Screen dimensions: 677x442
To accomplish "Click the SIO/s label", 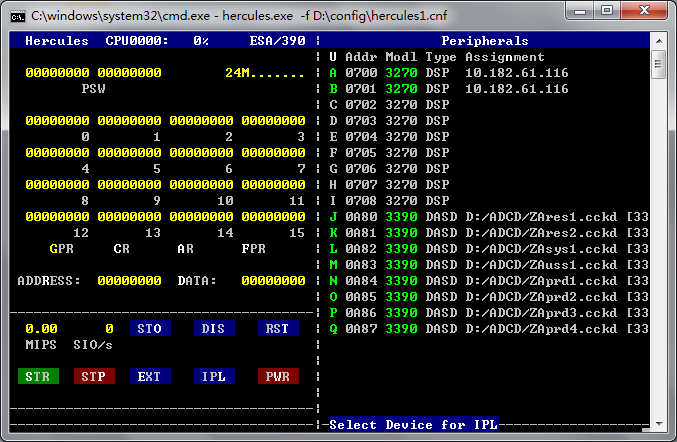I will tap(93, 345).
